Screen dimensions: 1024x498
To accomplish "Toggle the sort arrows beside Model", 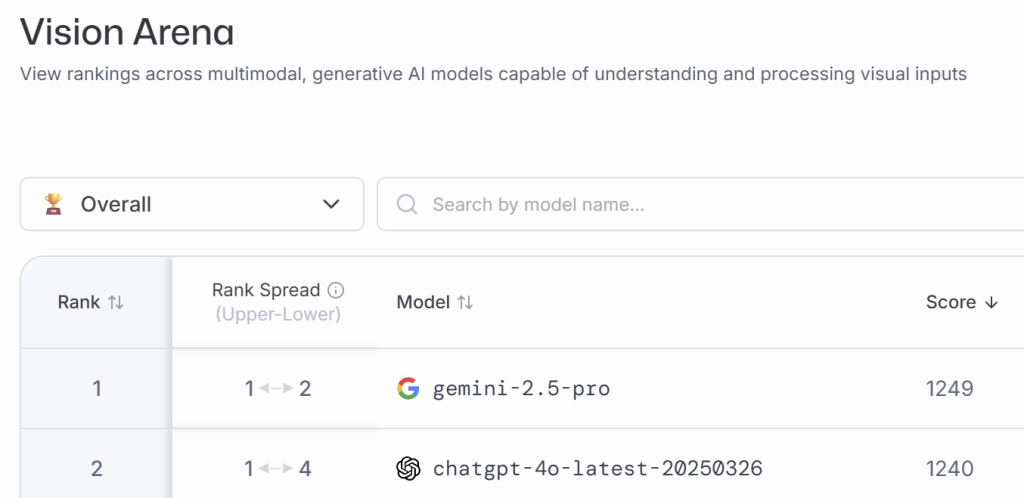I will coord(465,302).
